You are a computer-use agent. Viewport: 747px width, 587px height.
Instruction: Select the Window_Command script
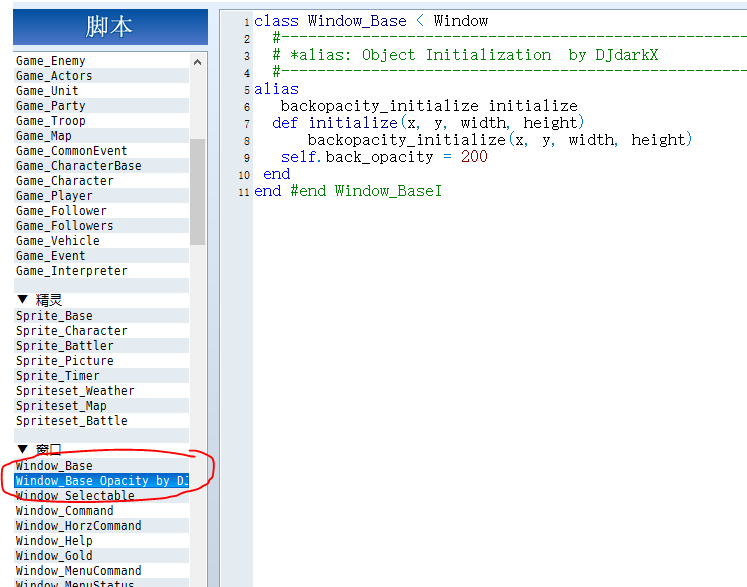tap(101, 511)
